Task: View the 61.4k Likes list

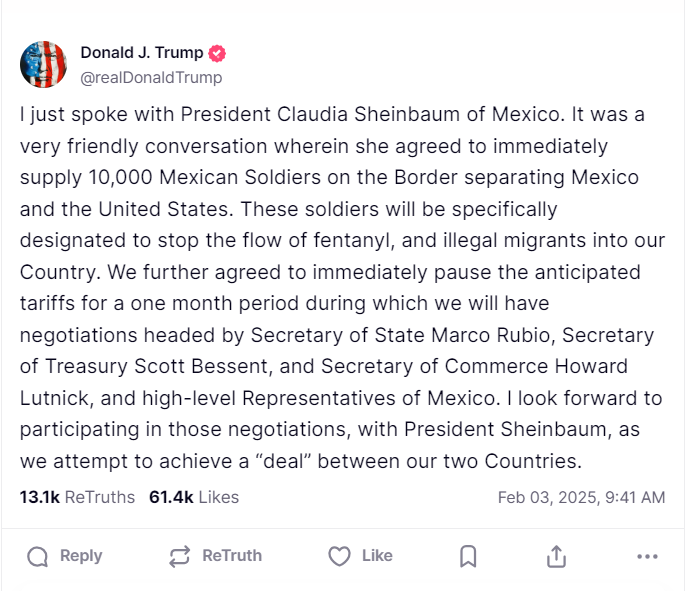Action: [x=194, y=497]
